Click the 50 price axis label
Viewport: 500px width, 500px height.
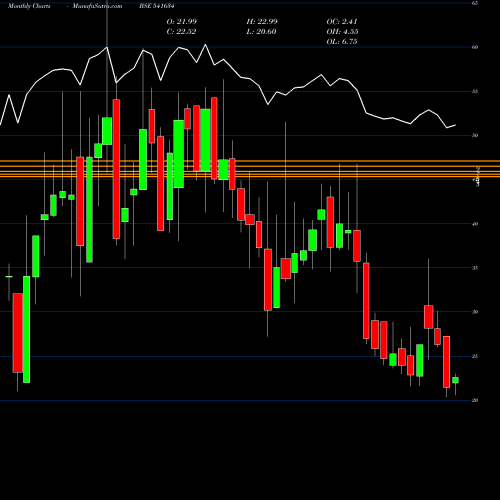475,135
